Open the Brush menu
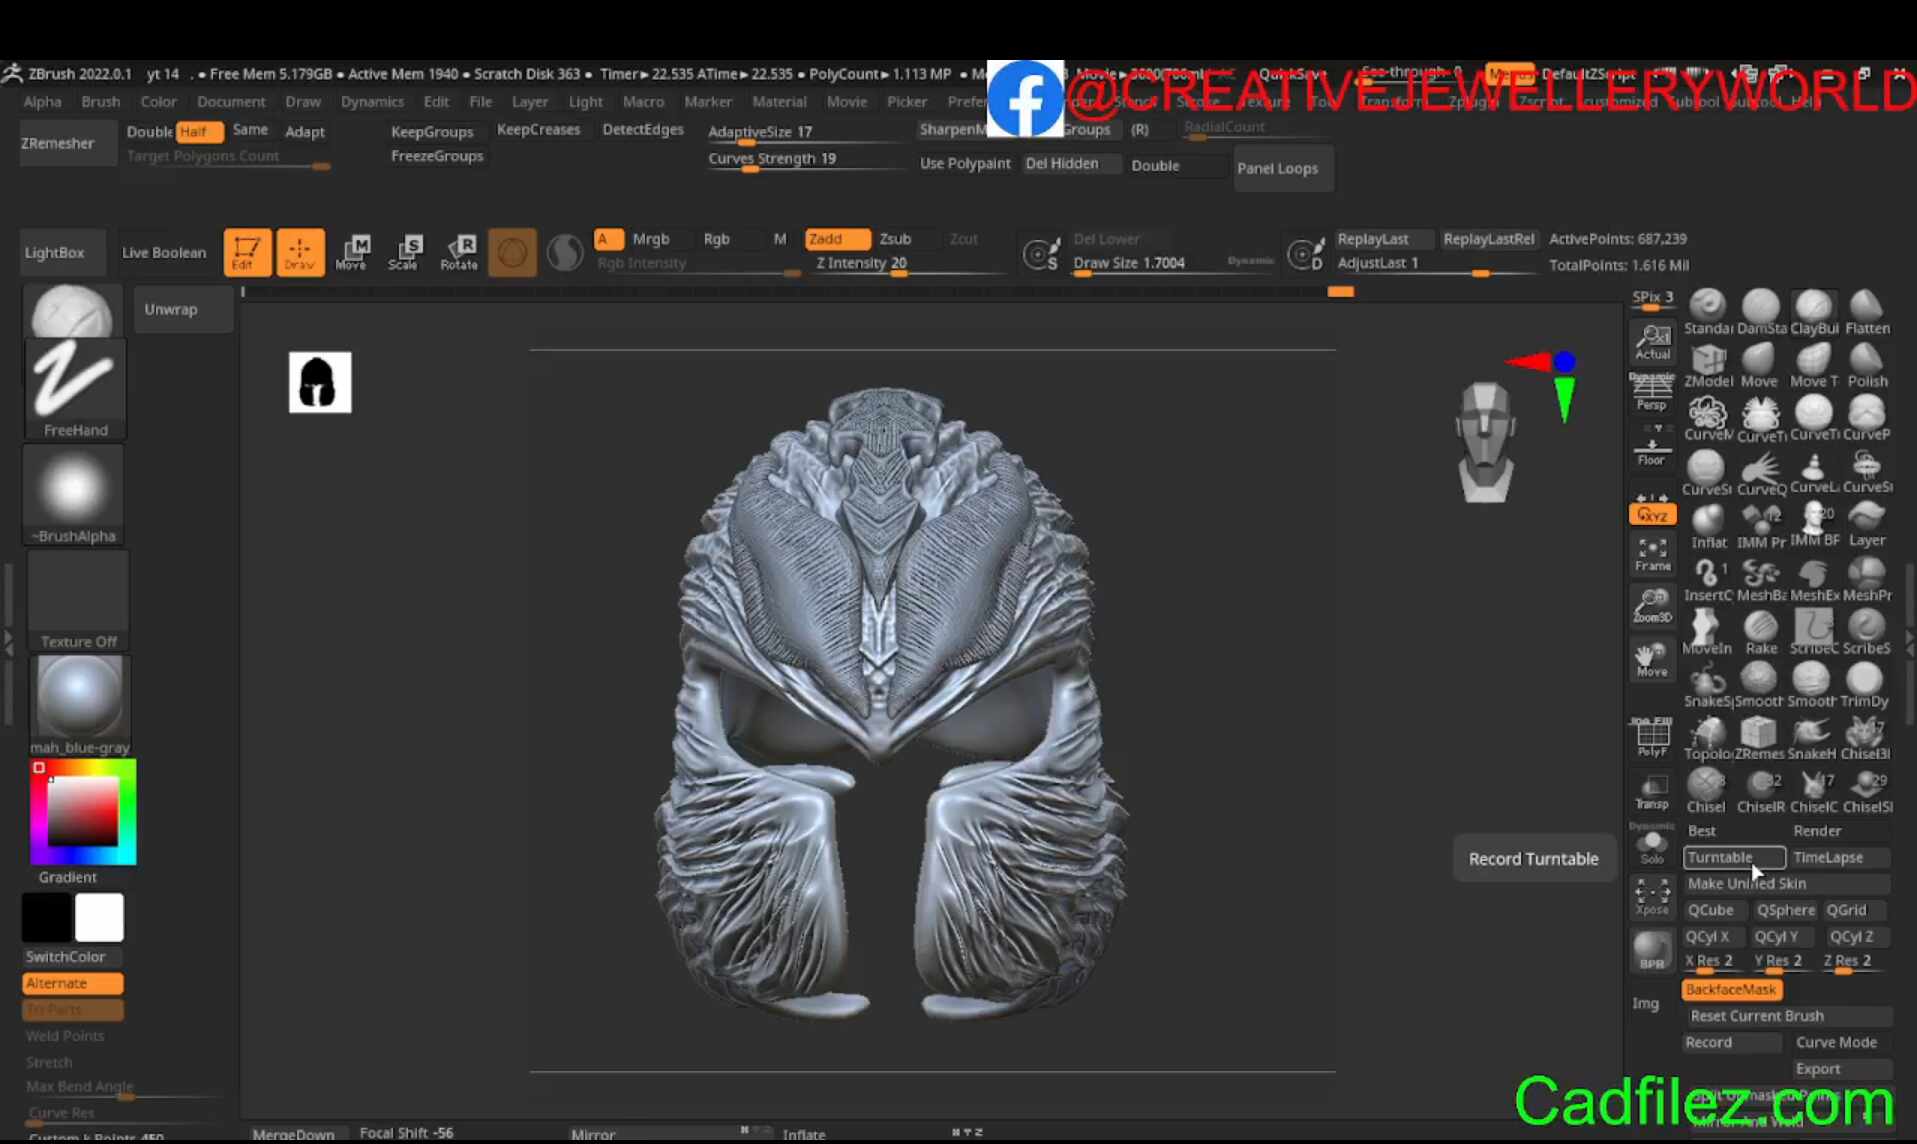Image resolution: width=1917 pixels, height=1144 pixels. click(x=100, y=101)
